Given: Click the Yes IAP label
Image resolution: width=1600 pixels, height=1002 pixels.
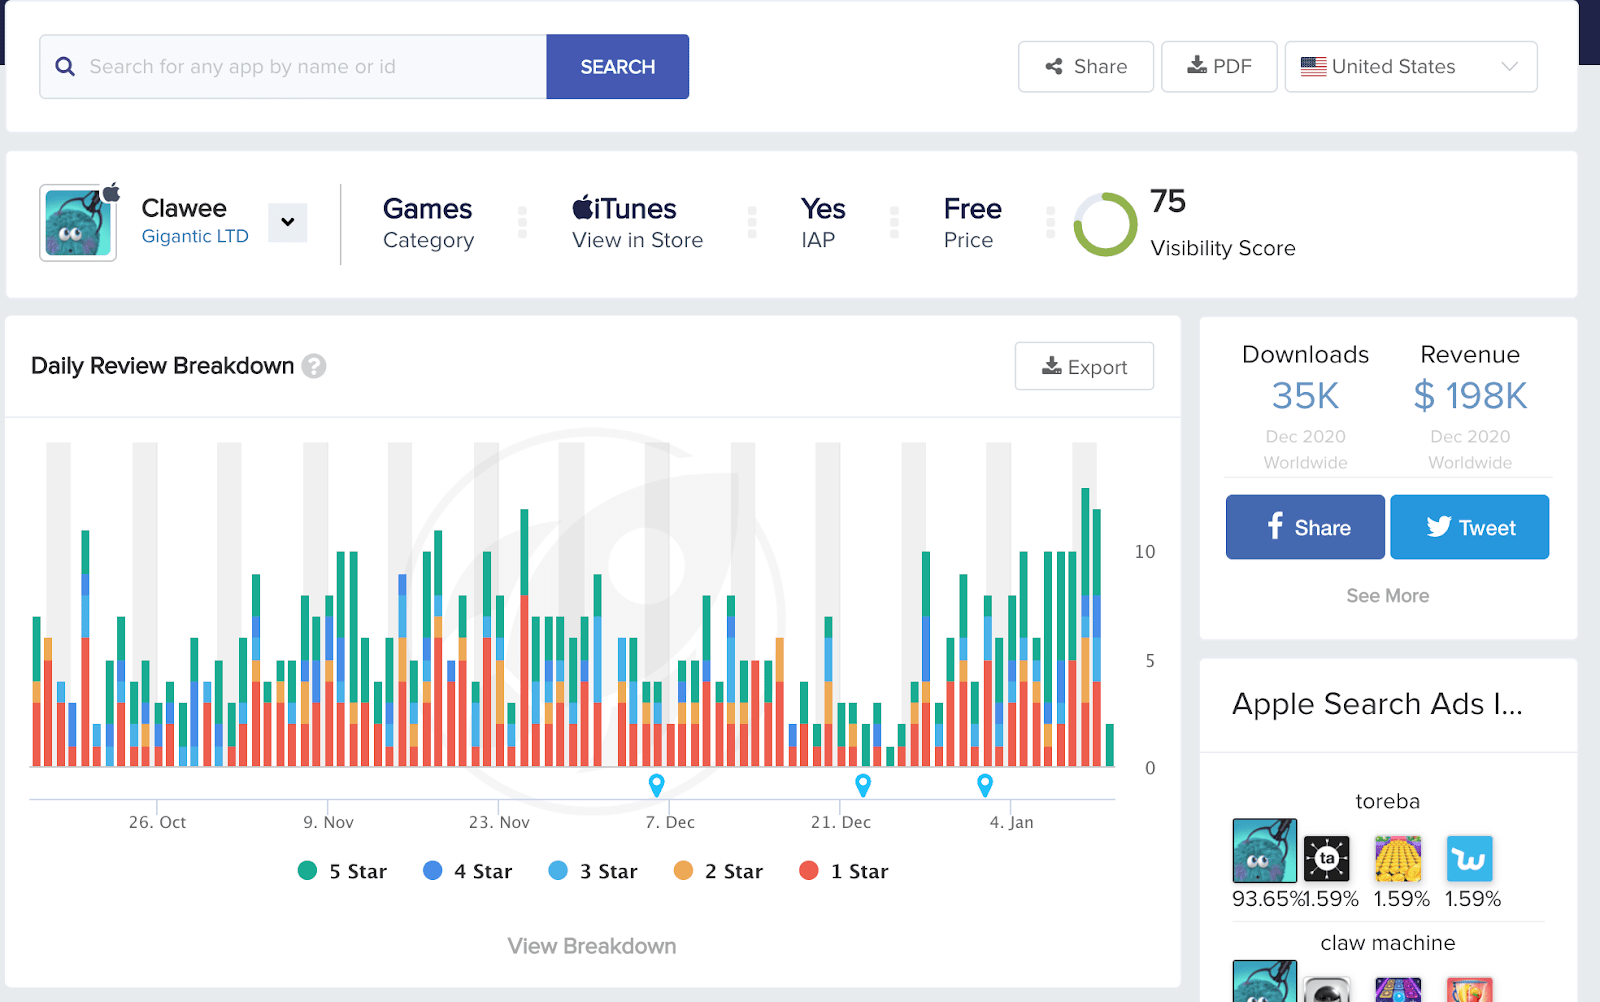Looking at the screenshot, I should pos(823,209).
